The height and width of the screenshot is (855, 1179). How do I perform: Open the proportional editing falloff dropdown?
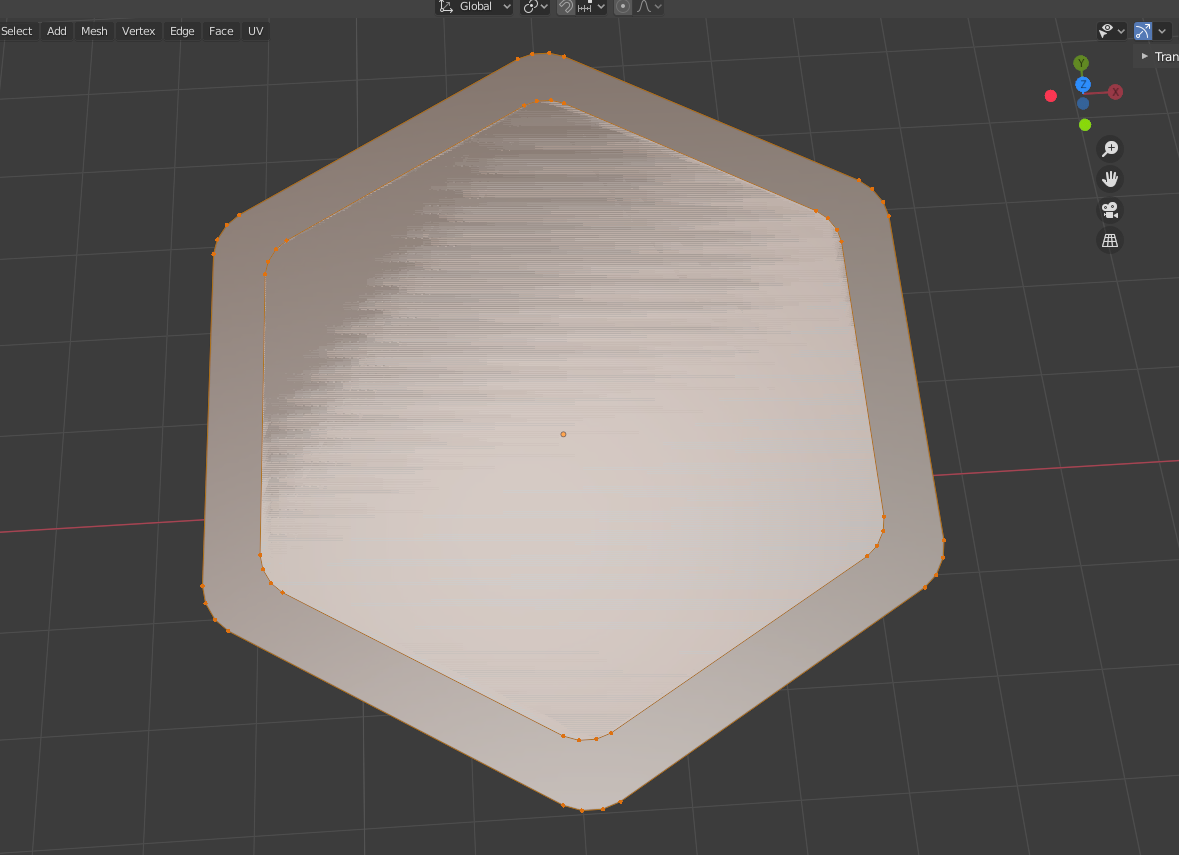(650, 7)
